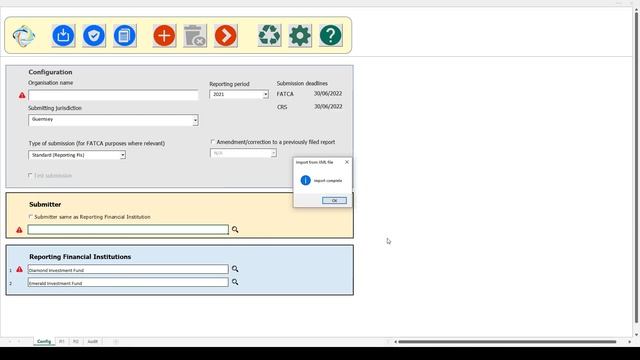
Task: Open settings with the green gear icon
Action: coord(300,36)
